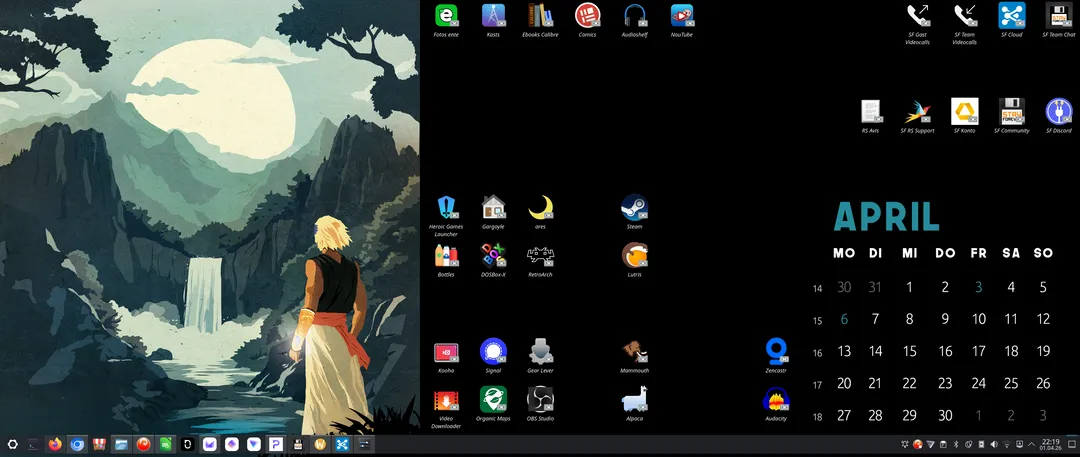Open the terminal from the taskbar

[32, 445]
